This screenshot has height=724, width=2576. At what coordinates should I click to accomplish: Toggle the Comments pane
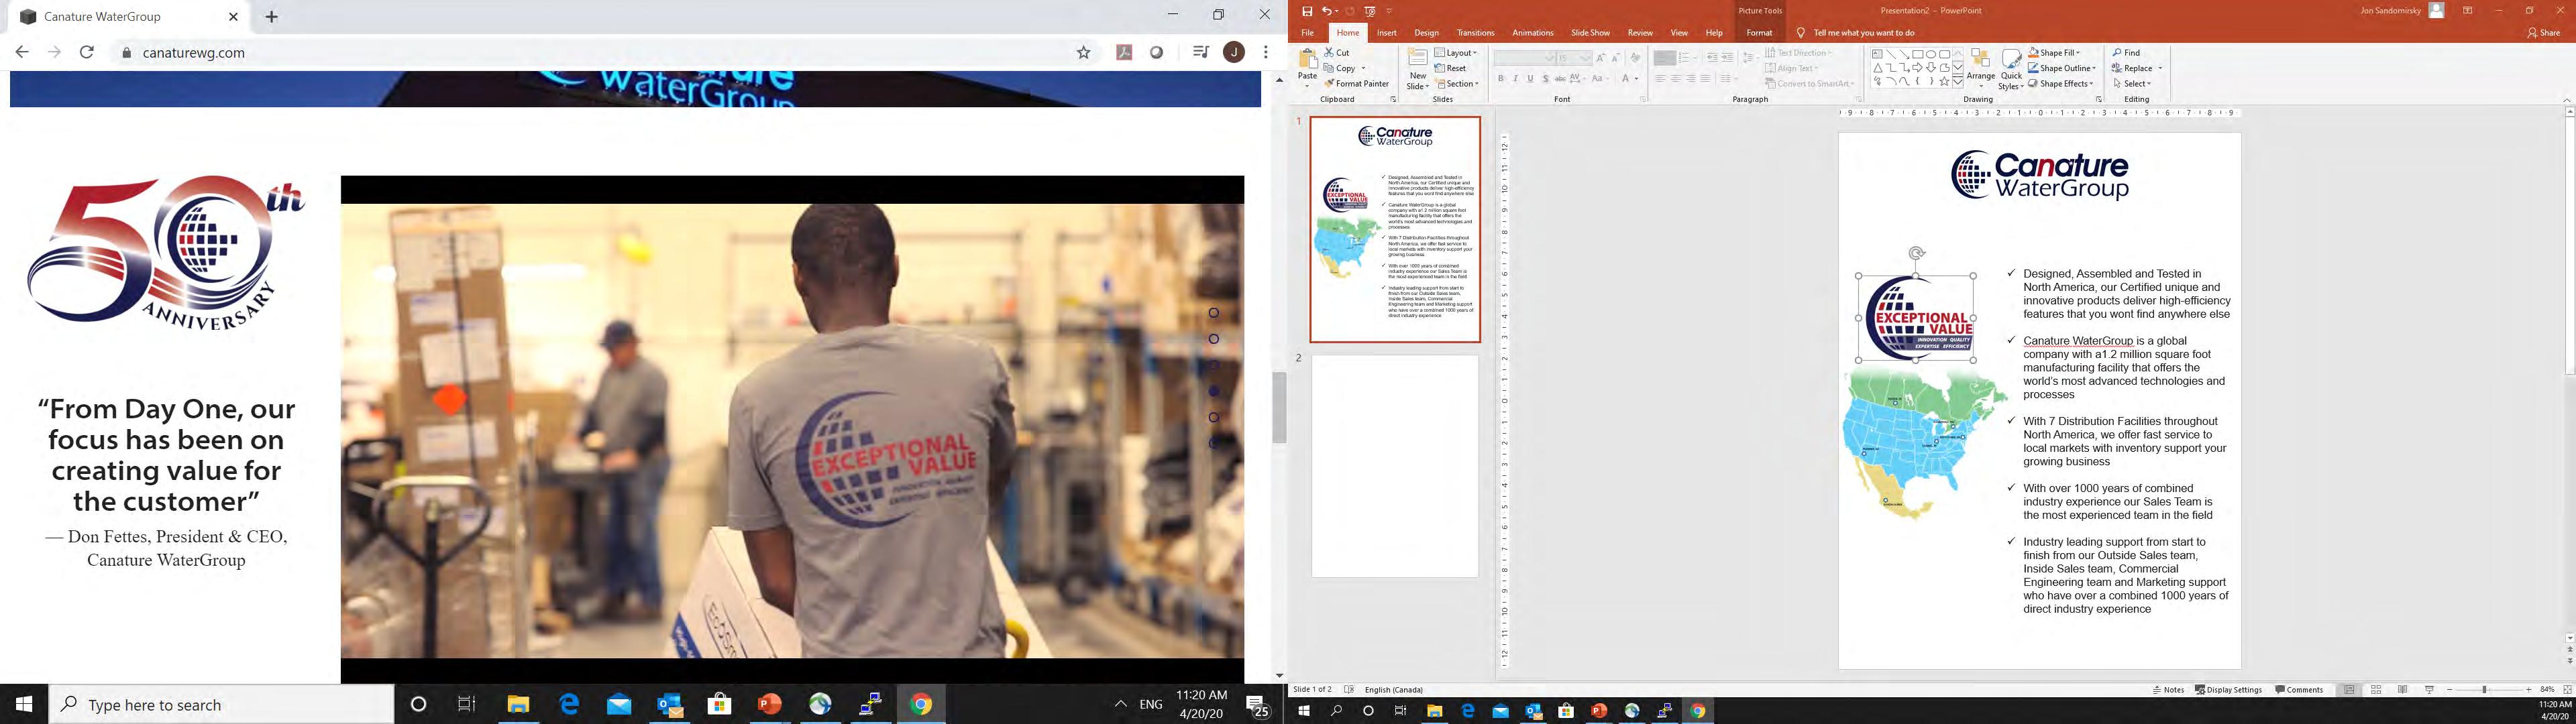[x=2298, y=690]
